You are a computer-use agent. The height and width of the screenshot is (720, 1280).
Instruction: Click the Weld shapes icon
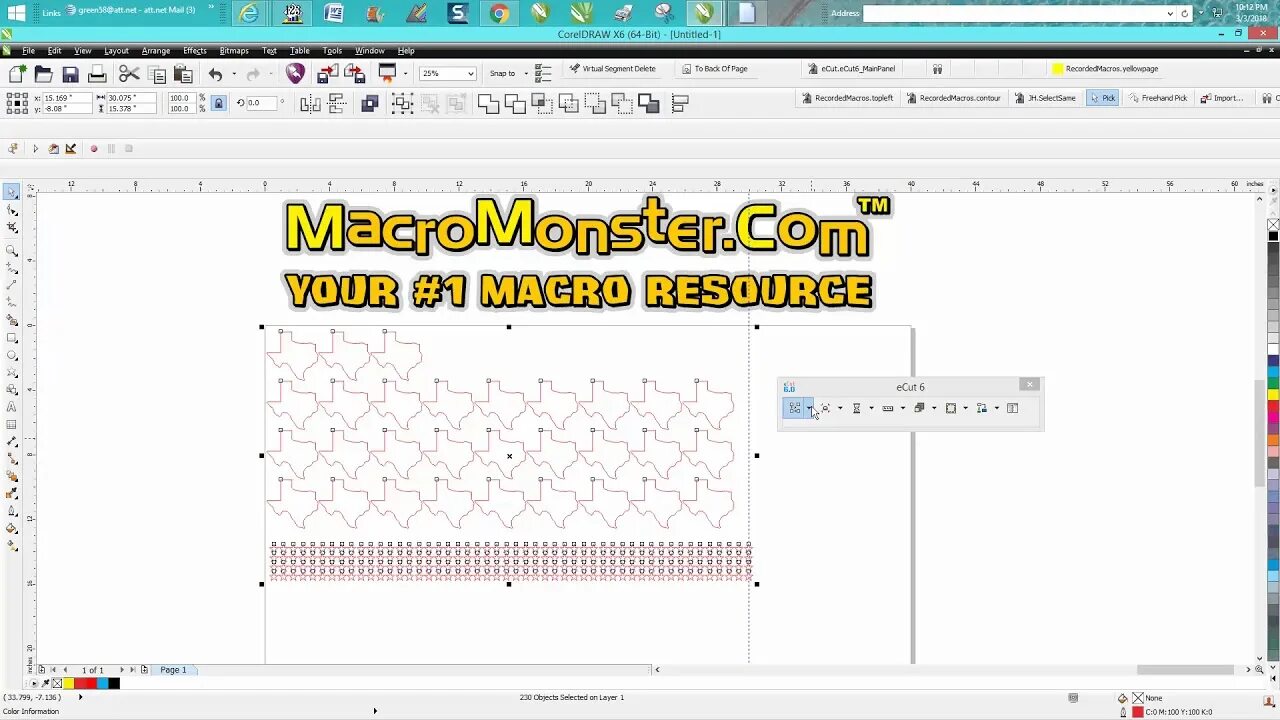[x=488, y=103]
